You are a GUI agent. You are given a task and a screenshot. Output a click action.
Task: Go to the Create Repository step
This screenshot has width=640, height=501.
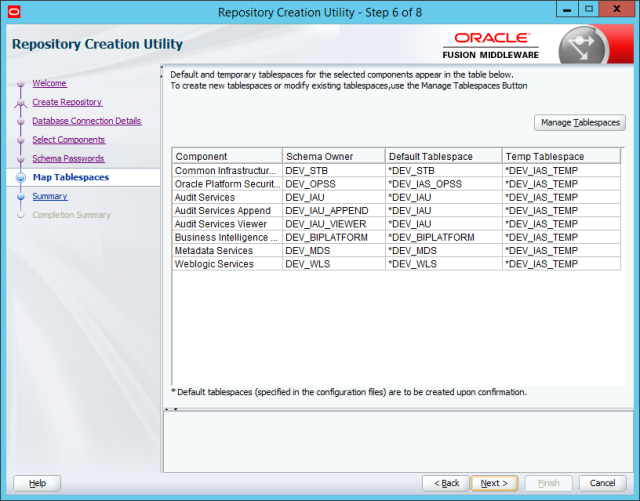click(67, 102)
